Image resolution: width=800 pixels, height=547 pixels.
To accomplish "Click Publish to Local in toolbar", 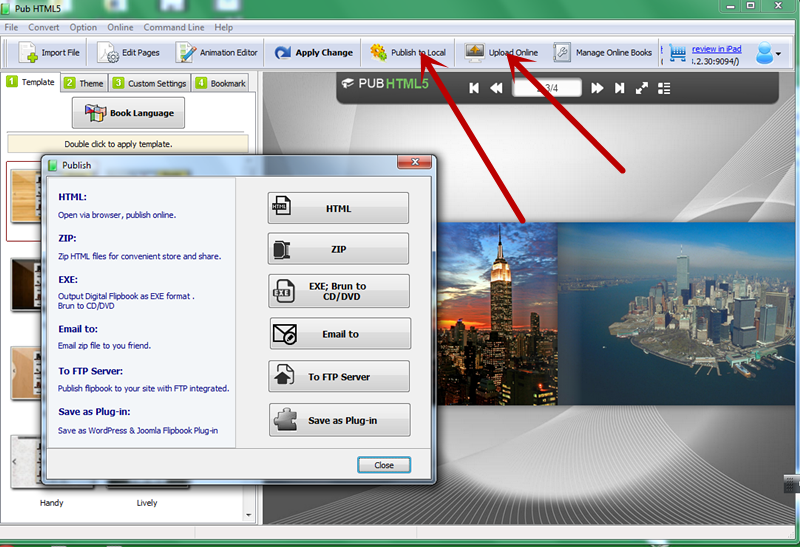I will coord(408,53).
